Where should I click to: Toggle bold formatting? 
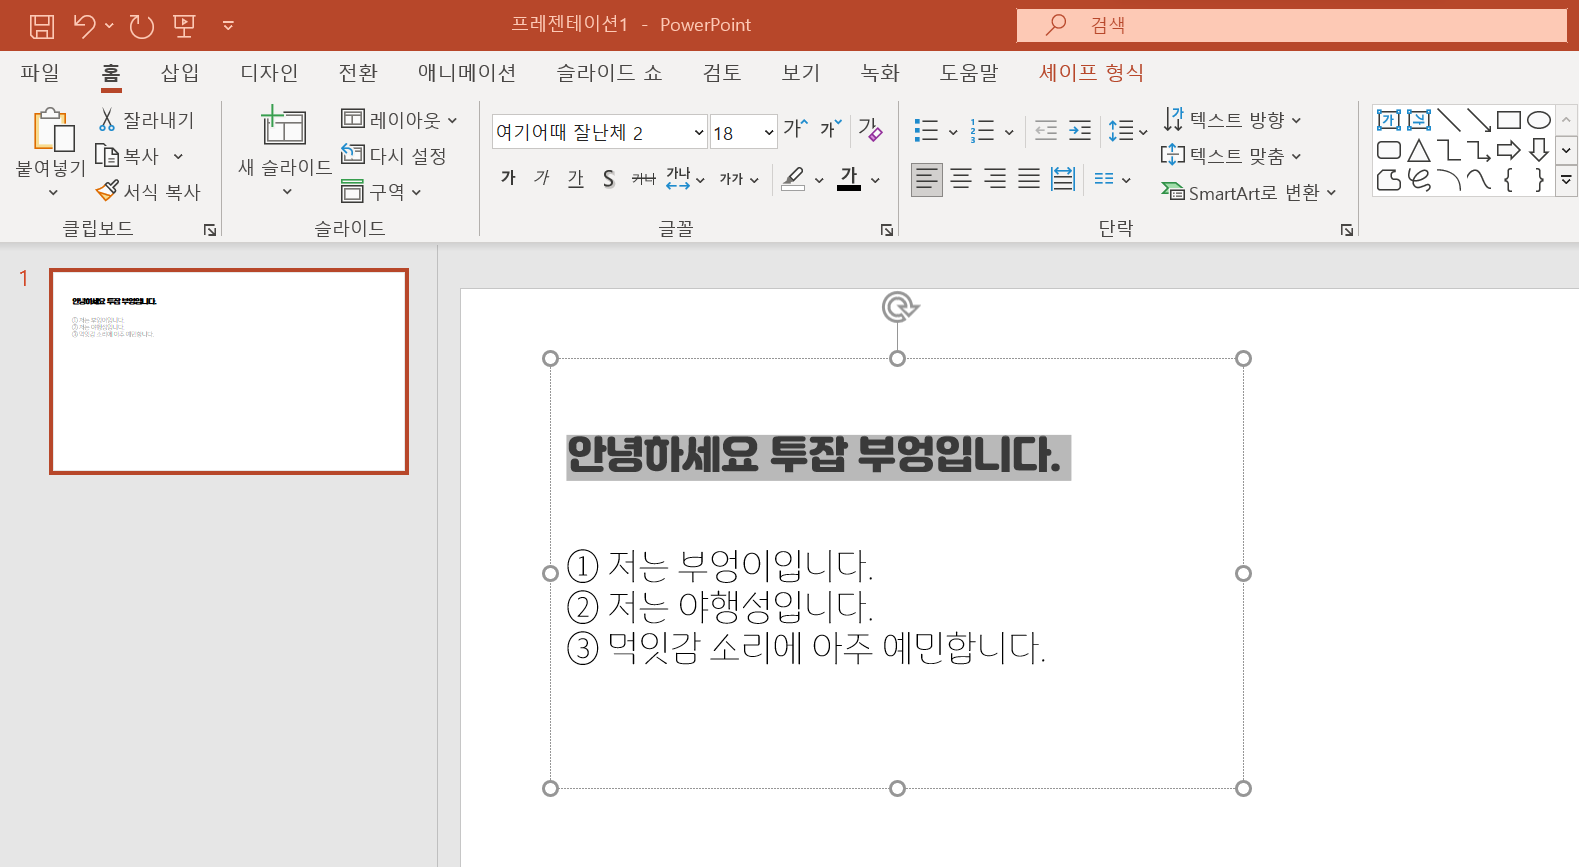508,178
